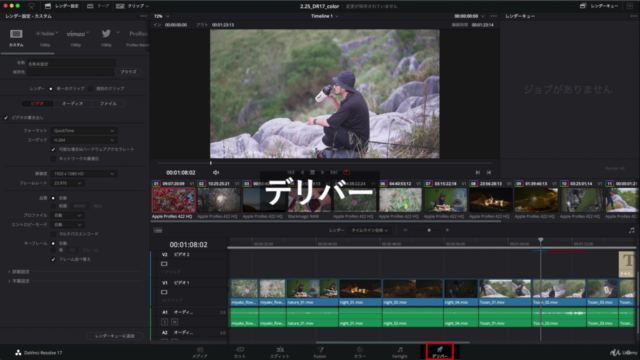
Task: Jump to first frame button
Action: click(x=291, y=172)
